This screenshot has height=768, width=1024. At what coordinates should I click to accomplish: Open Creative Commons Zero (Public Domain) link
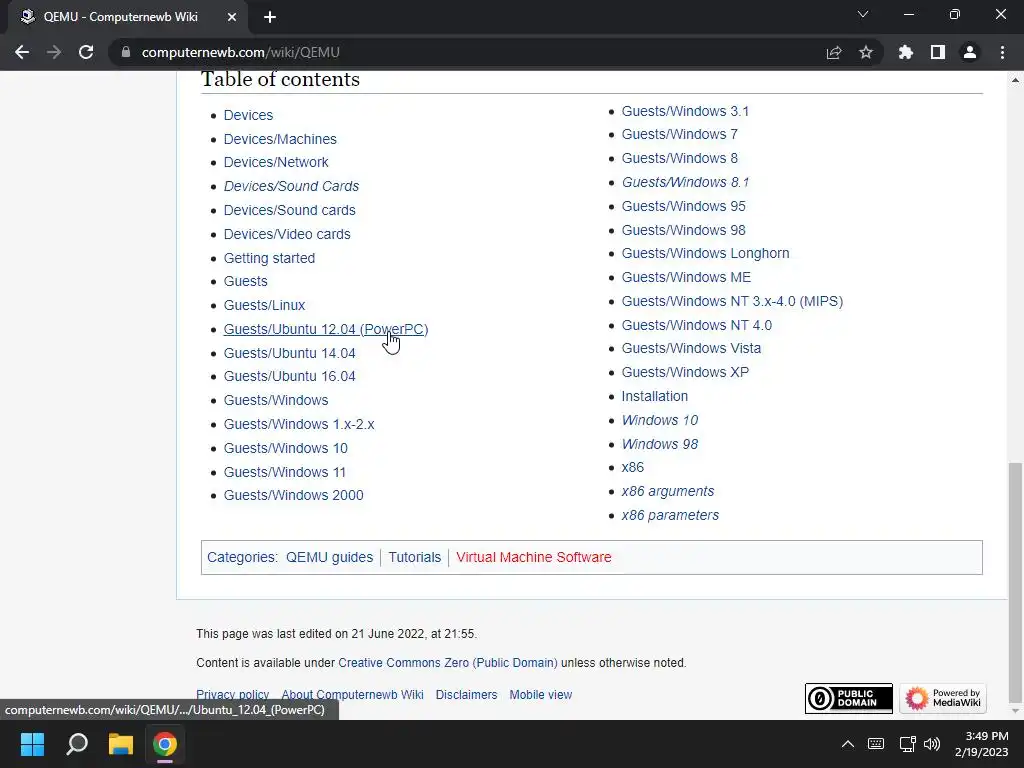point(448,663)
